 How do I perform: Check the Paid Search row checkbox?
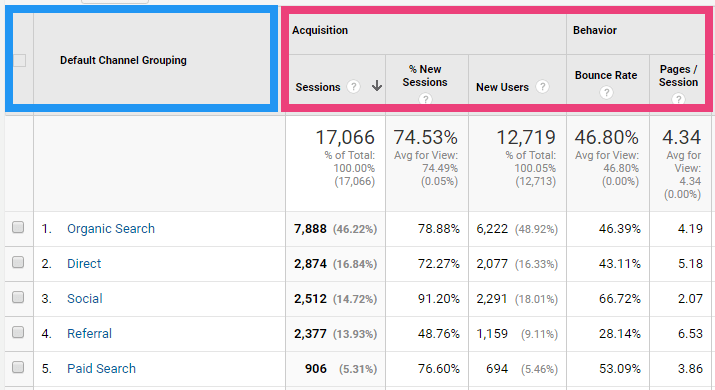tap(18, 367)
